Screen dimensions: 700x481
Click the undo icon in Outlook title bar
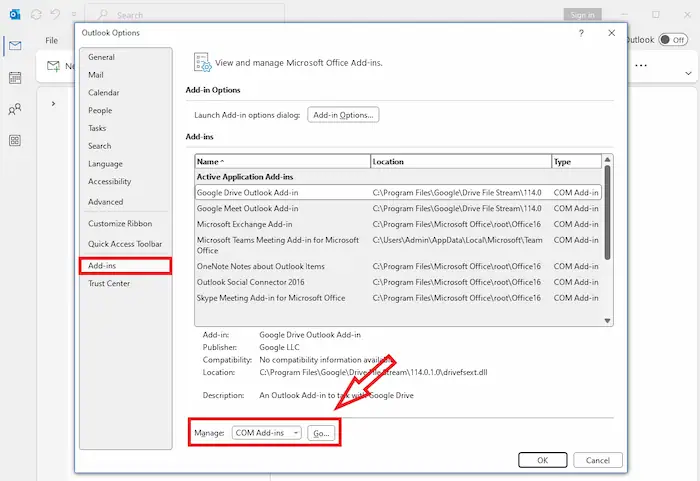coord(55,15)
